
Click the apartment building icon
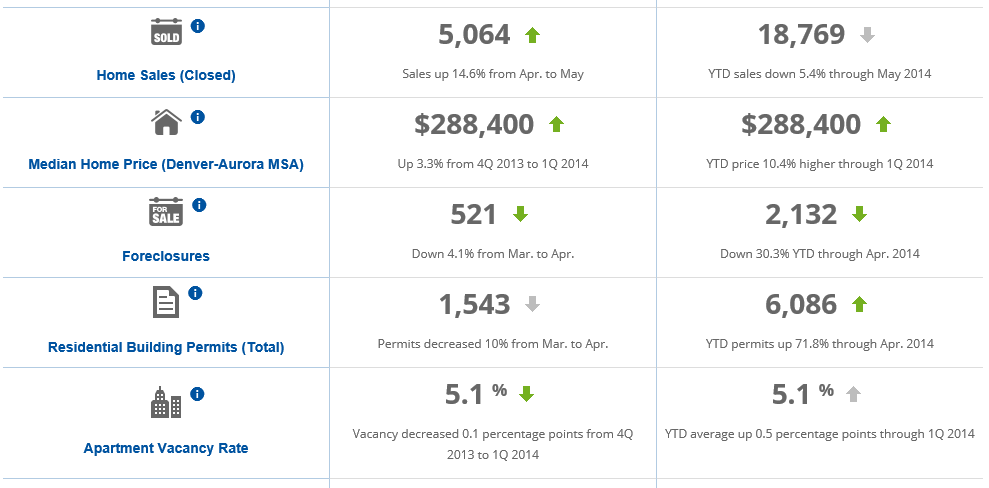click(x=166, y=402)
